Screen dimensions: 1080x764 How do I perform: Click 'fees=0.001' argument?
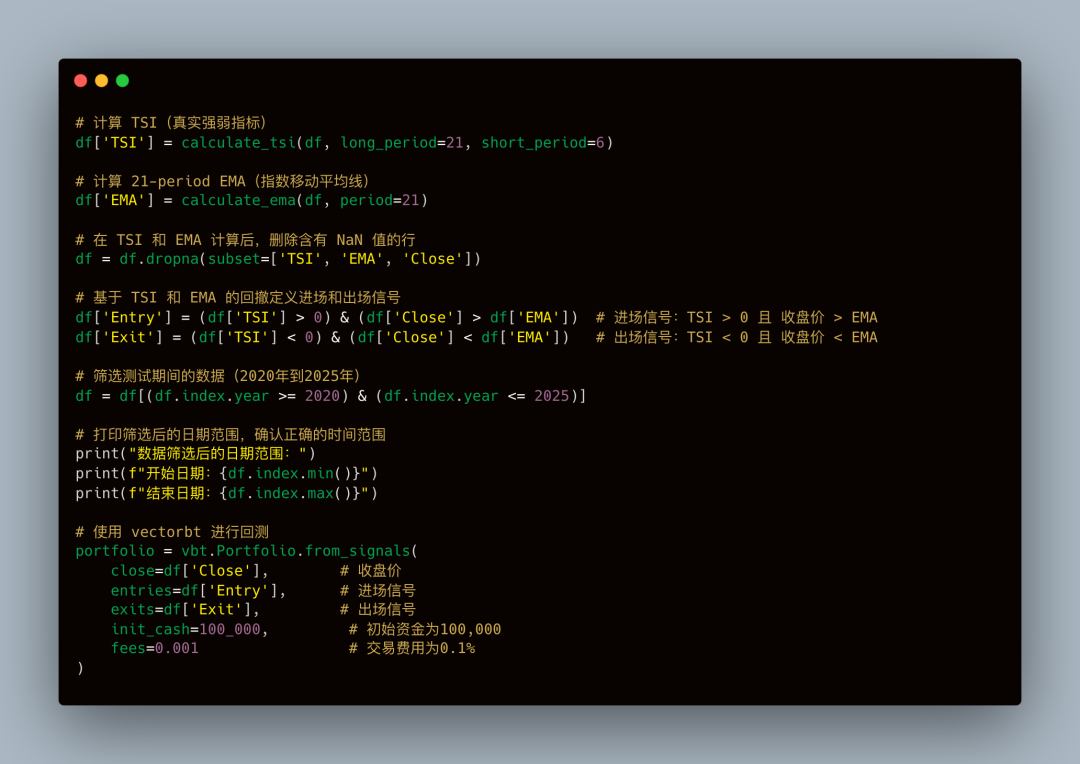(154, 648)
